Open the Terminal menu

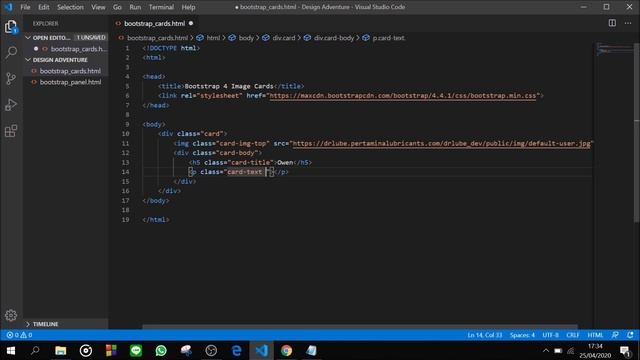point(161,7)
